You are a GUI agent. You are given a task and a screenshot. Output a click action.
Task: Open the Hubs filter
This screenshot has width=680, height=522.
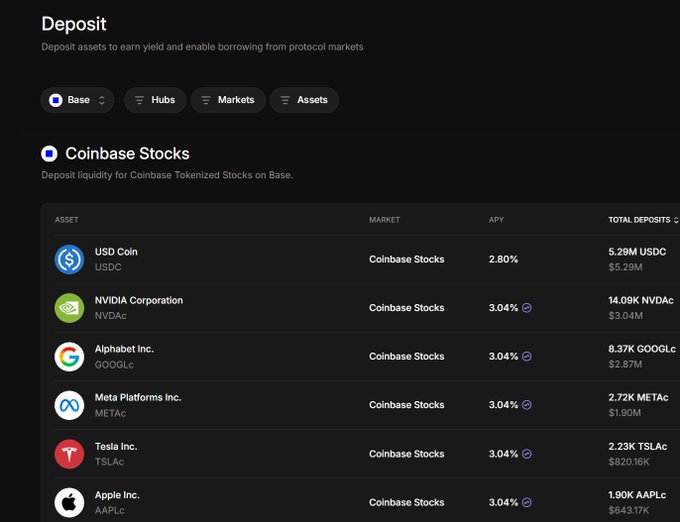(x=155, y=100)
